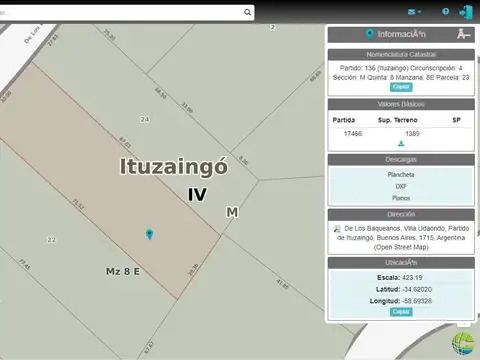The image size is (480, 360).
Task: Click the teal map marker on the parcel
Action: (x=149, y=234)
